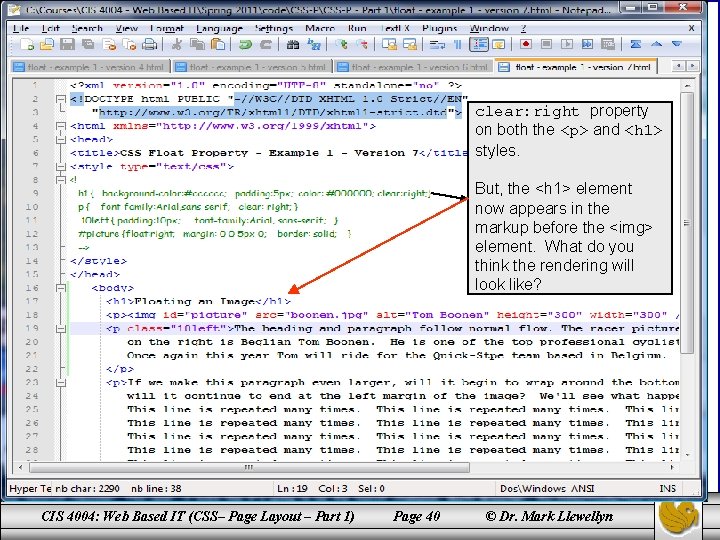Viewport: 720px width, 540px height.
Task: Click the Open file folder icon
Action: 46,44
